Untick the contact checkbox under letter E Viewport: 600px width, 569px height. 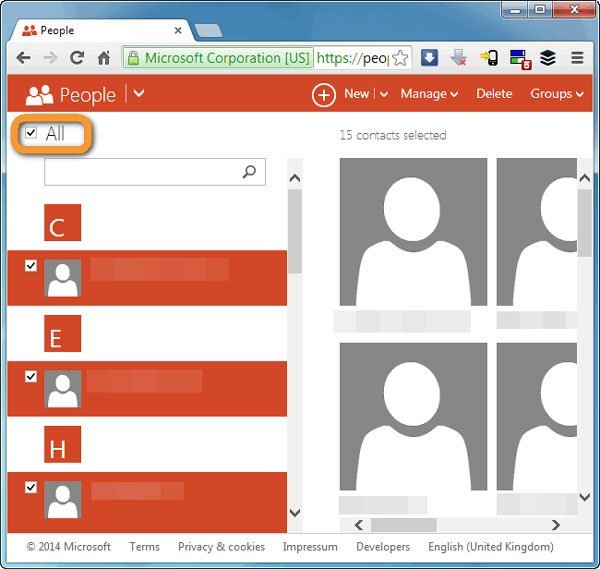click(x=30, y=376)
